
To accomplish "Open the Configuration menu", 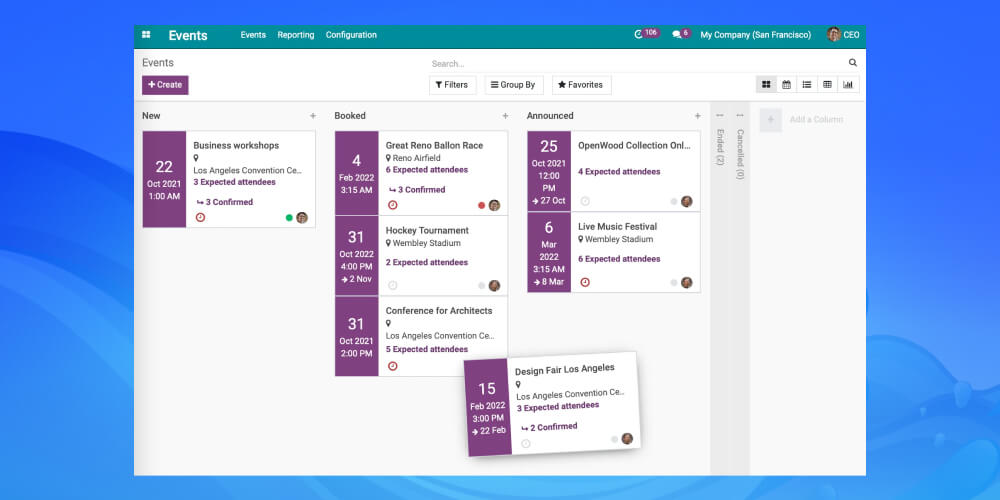I will coord(351,35).
